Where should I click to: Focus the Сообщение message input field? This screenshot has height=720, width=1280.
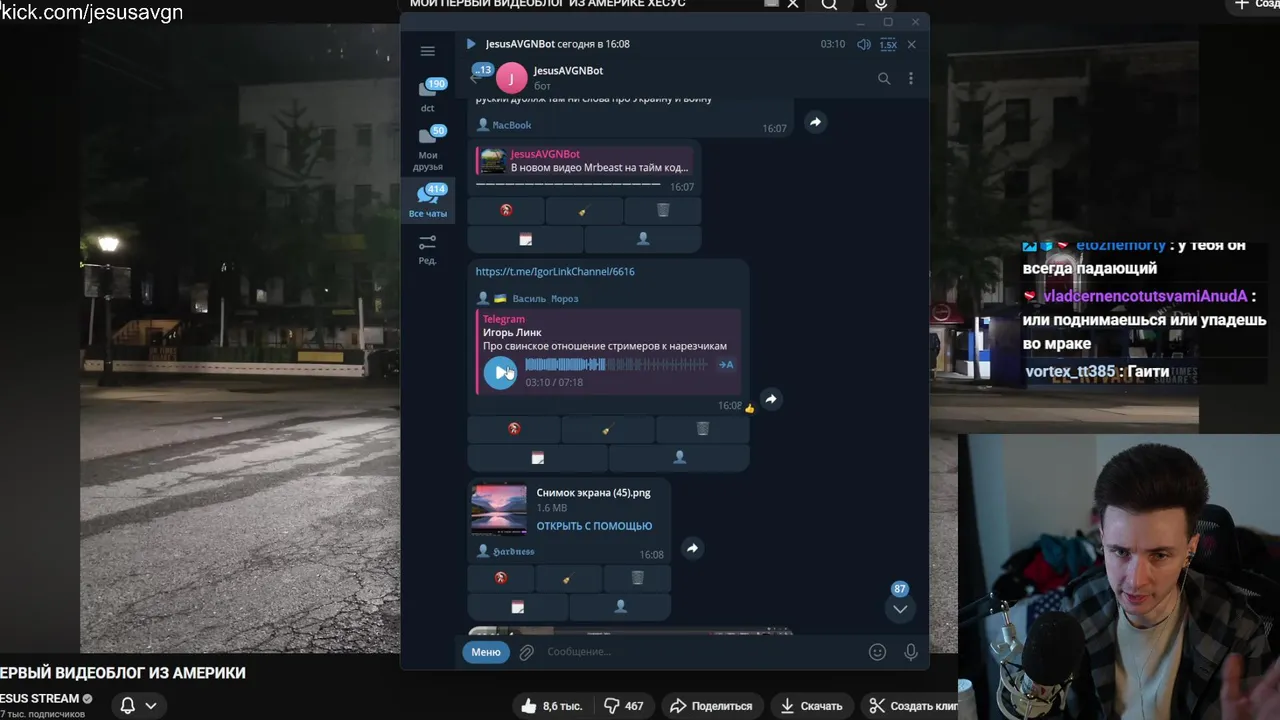pyautogui.click(x=700, y=652)
